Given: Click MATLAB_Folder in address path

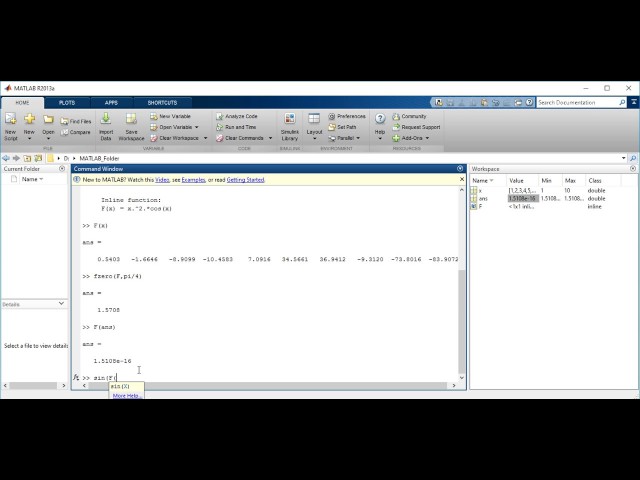Looking at the screenshot, I should click(99, 158).
